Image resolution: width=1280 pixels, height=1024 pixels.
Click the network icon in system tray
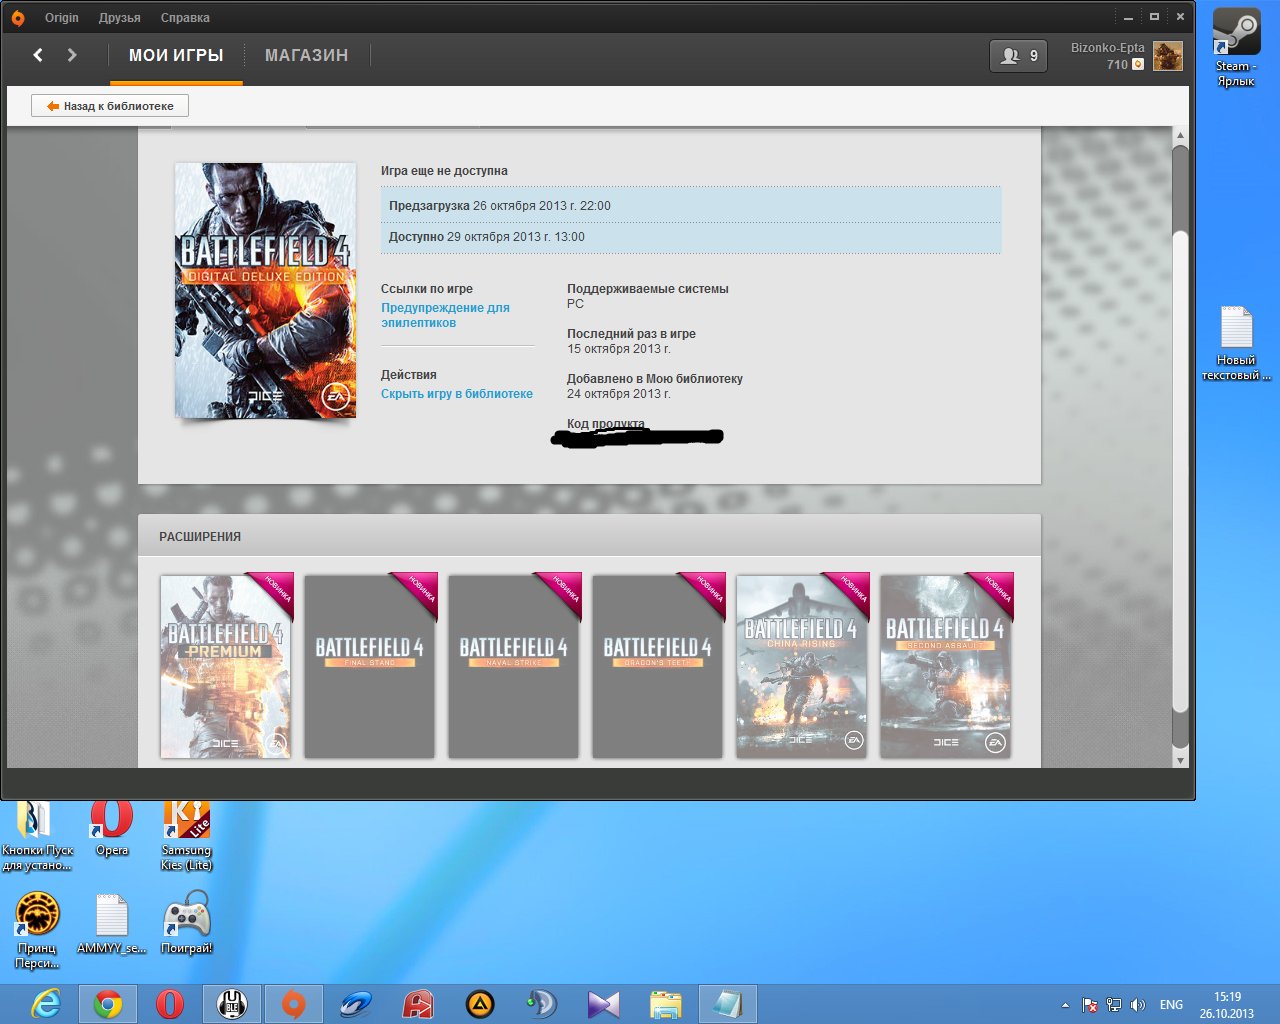pos(1114,1005)
